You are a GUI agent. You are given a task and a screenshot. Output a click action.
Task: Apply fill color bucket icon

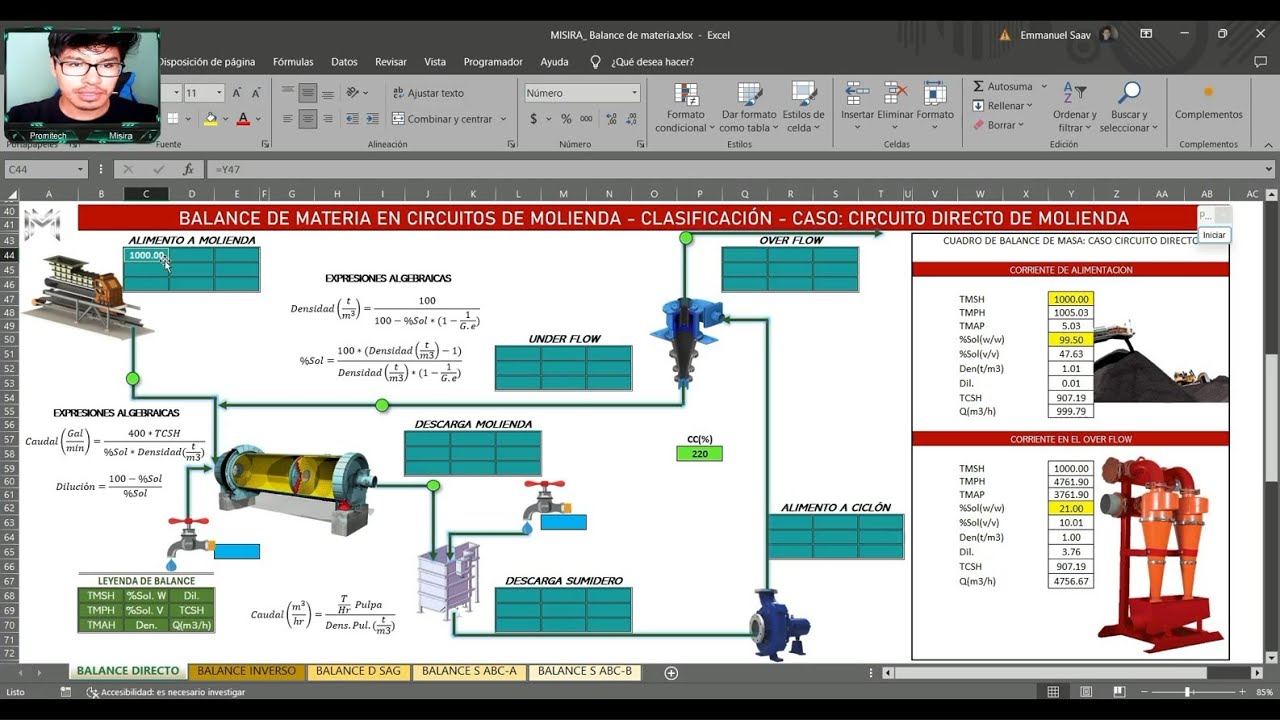pyautogui.click(x=210, y=119)
